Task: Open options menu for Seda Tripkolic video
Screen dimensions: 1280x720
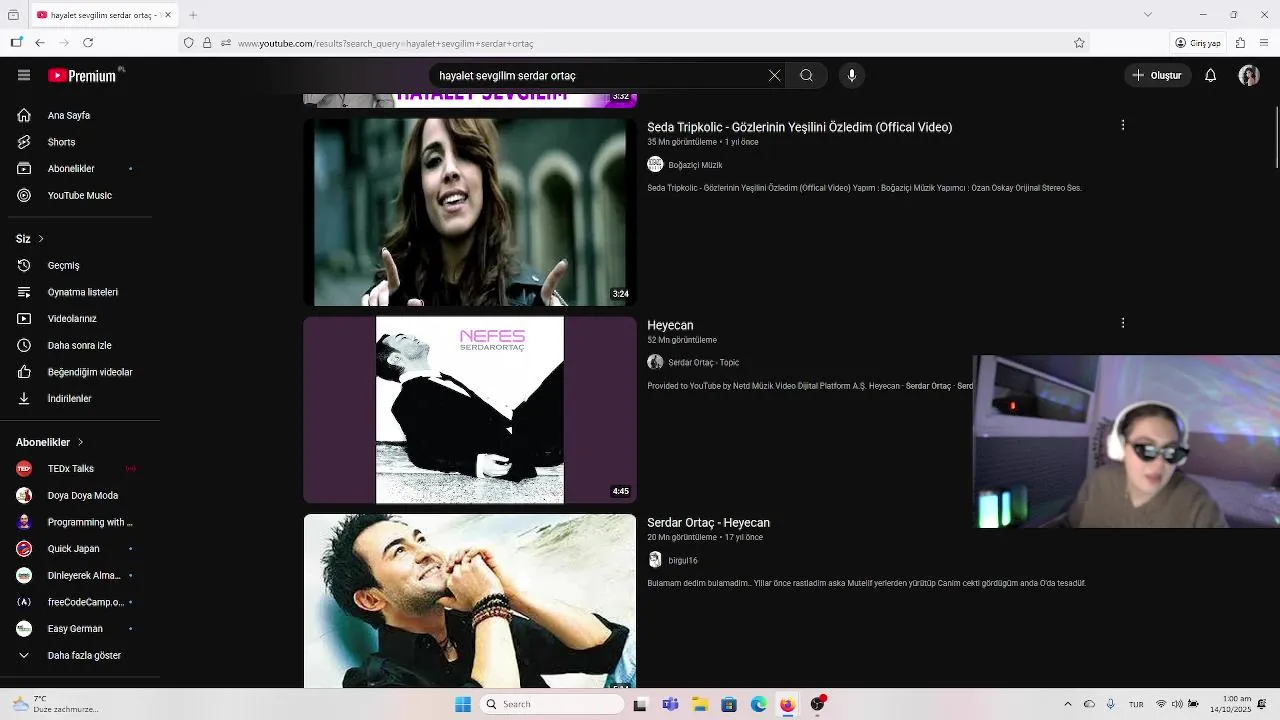Action: 1122,125
